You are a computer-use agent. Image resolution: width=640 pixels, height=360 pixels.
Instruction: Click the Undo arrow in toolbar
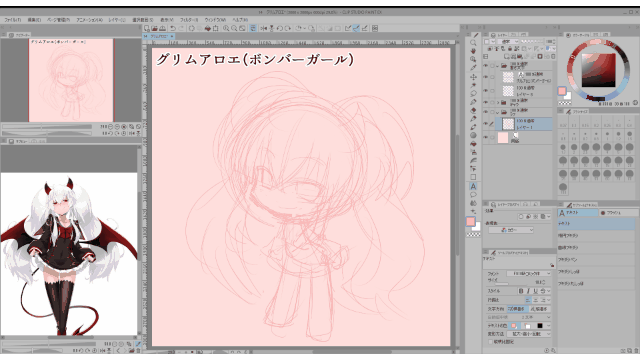(x=173, y=28)
